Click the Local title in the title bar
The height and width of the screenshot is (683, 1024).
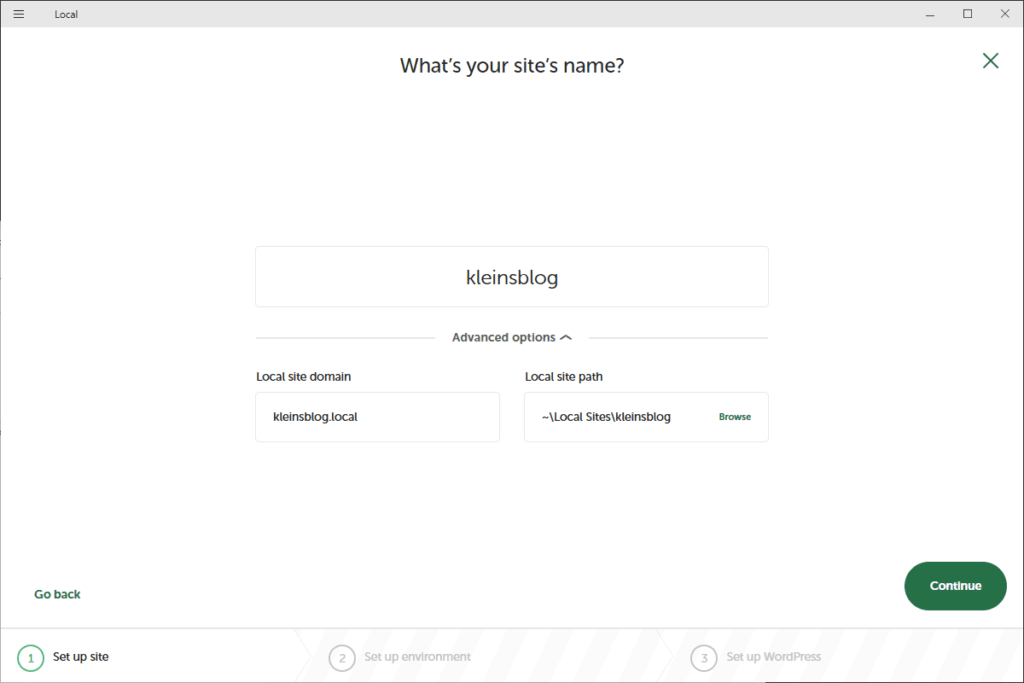pos(66,15)
